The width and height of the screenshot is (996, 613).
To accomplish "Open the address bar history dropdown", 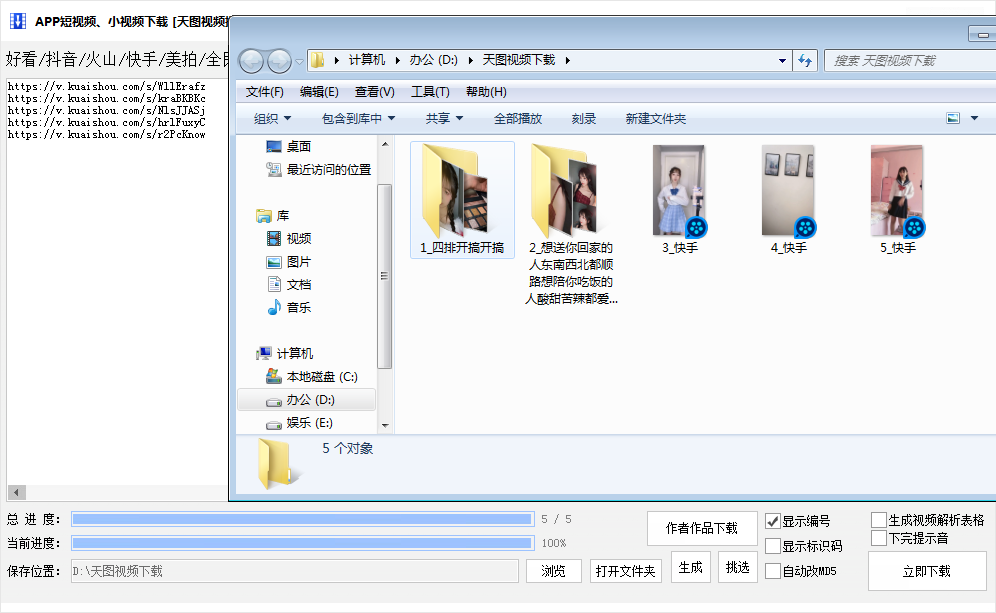I will click(782, 61).
